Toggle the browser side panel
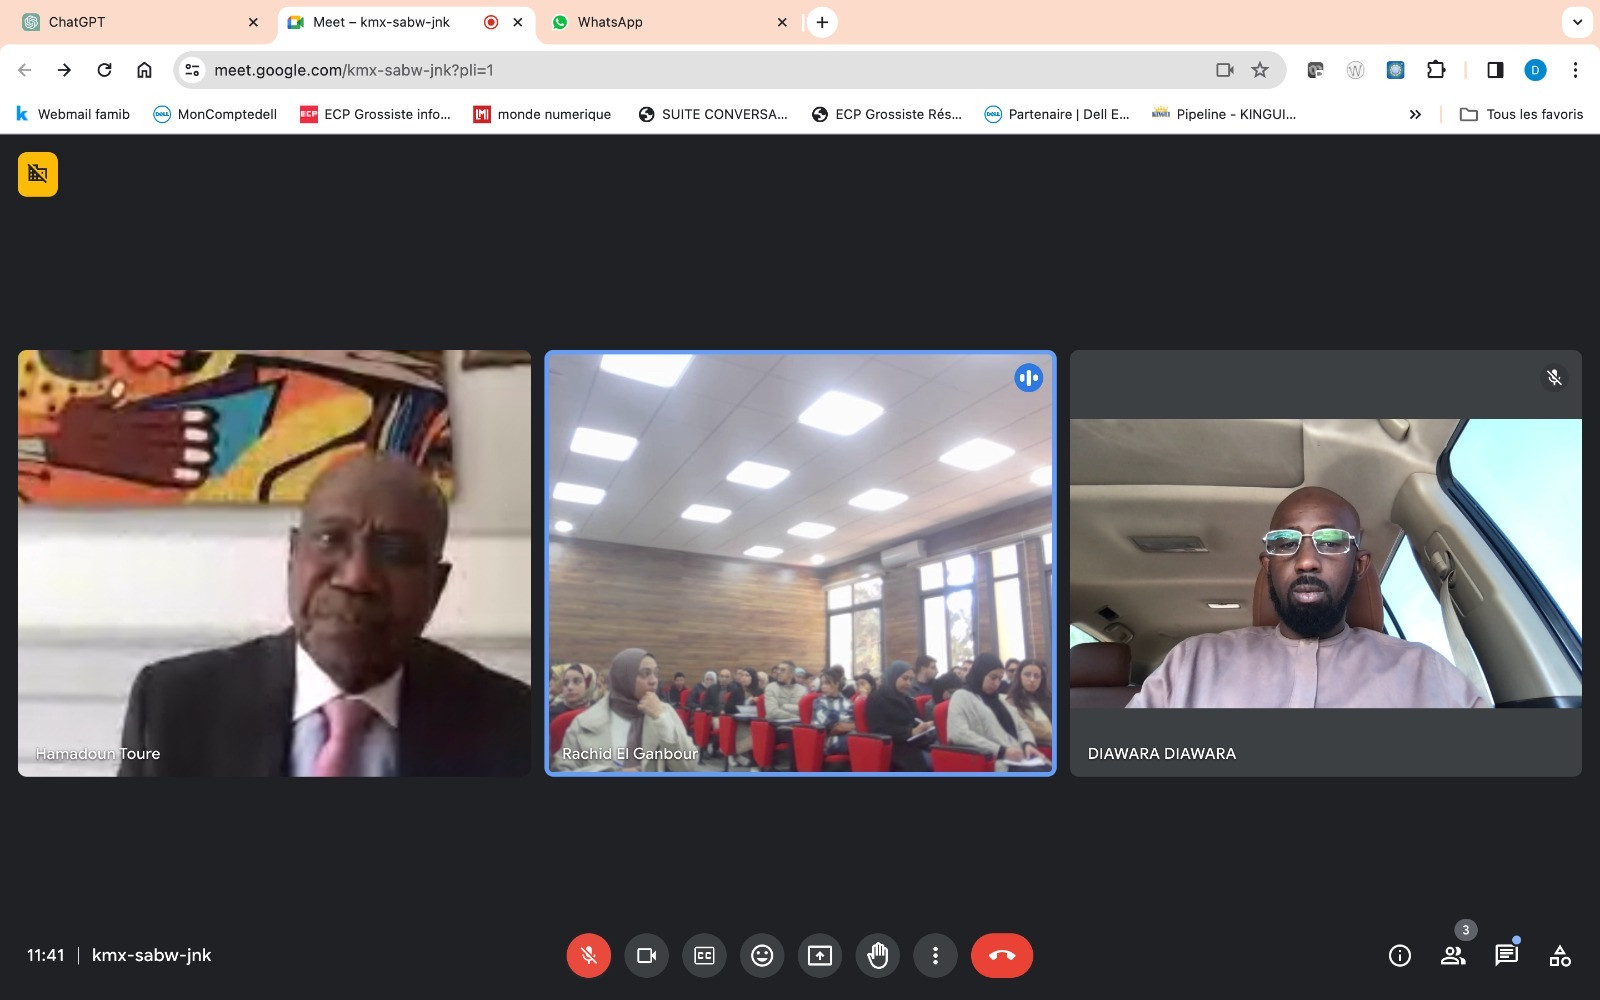This screenshot has height=1000, width=1600. 1495,70
